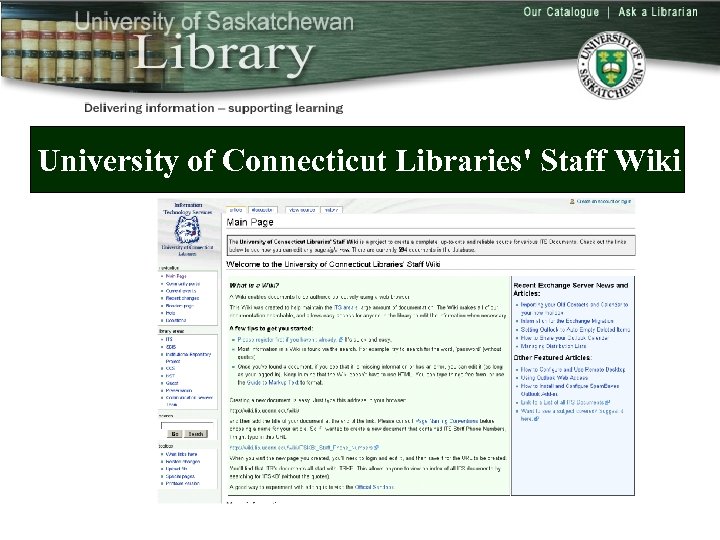Open Special pages in the toolbox
Screen dimensions: 720x540
pos(180,477)
